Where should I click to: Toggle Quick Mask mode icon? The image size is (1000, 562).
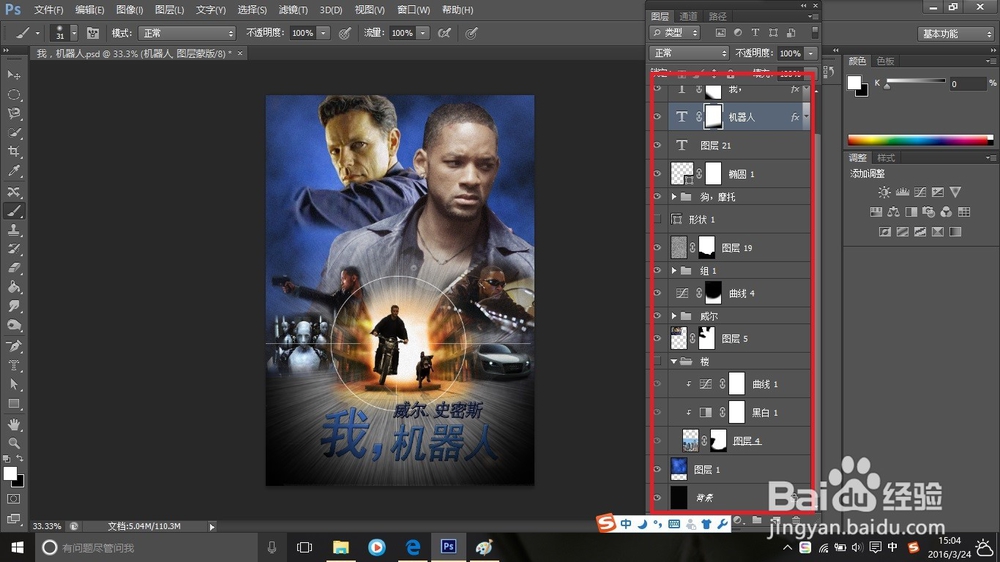click(x=13, y=499)
